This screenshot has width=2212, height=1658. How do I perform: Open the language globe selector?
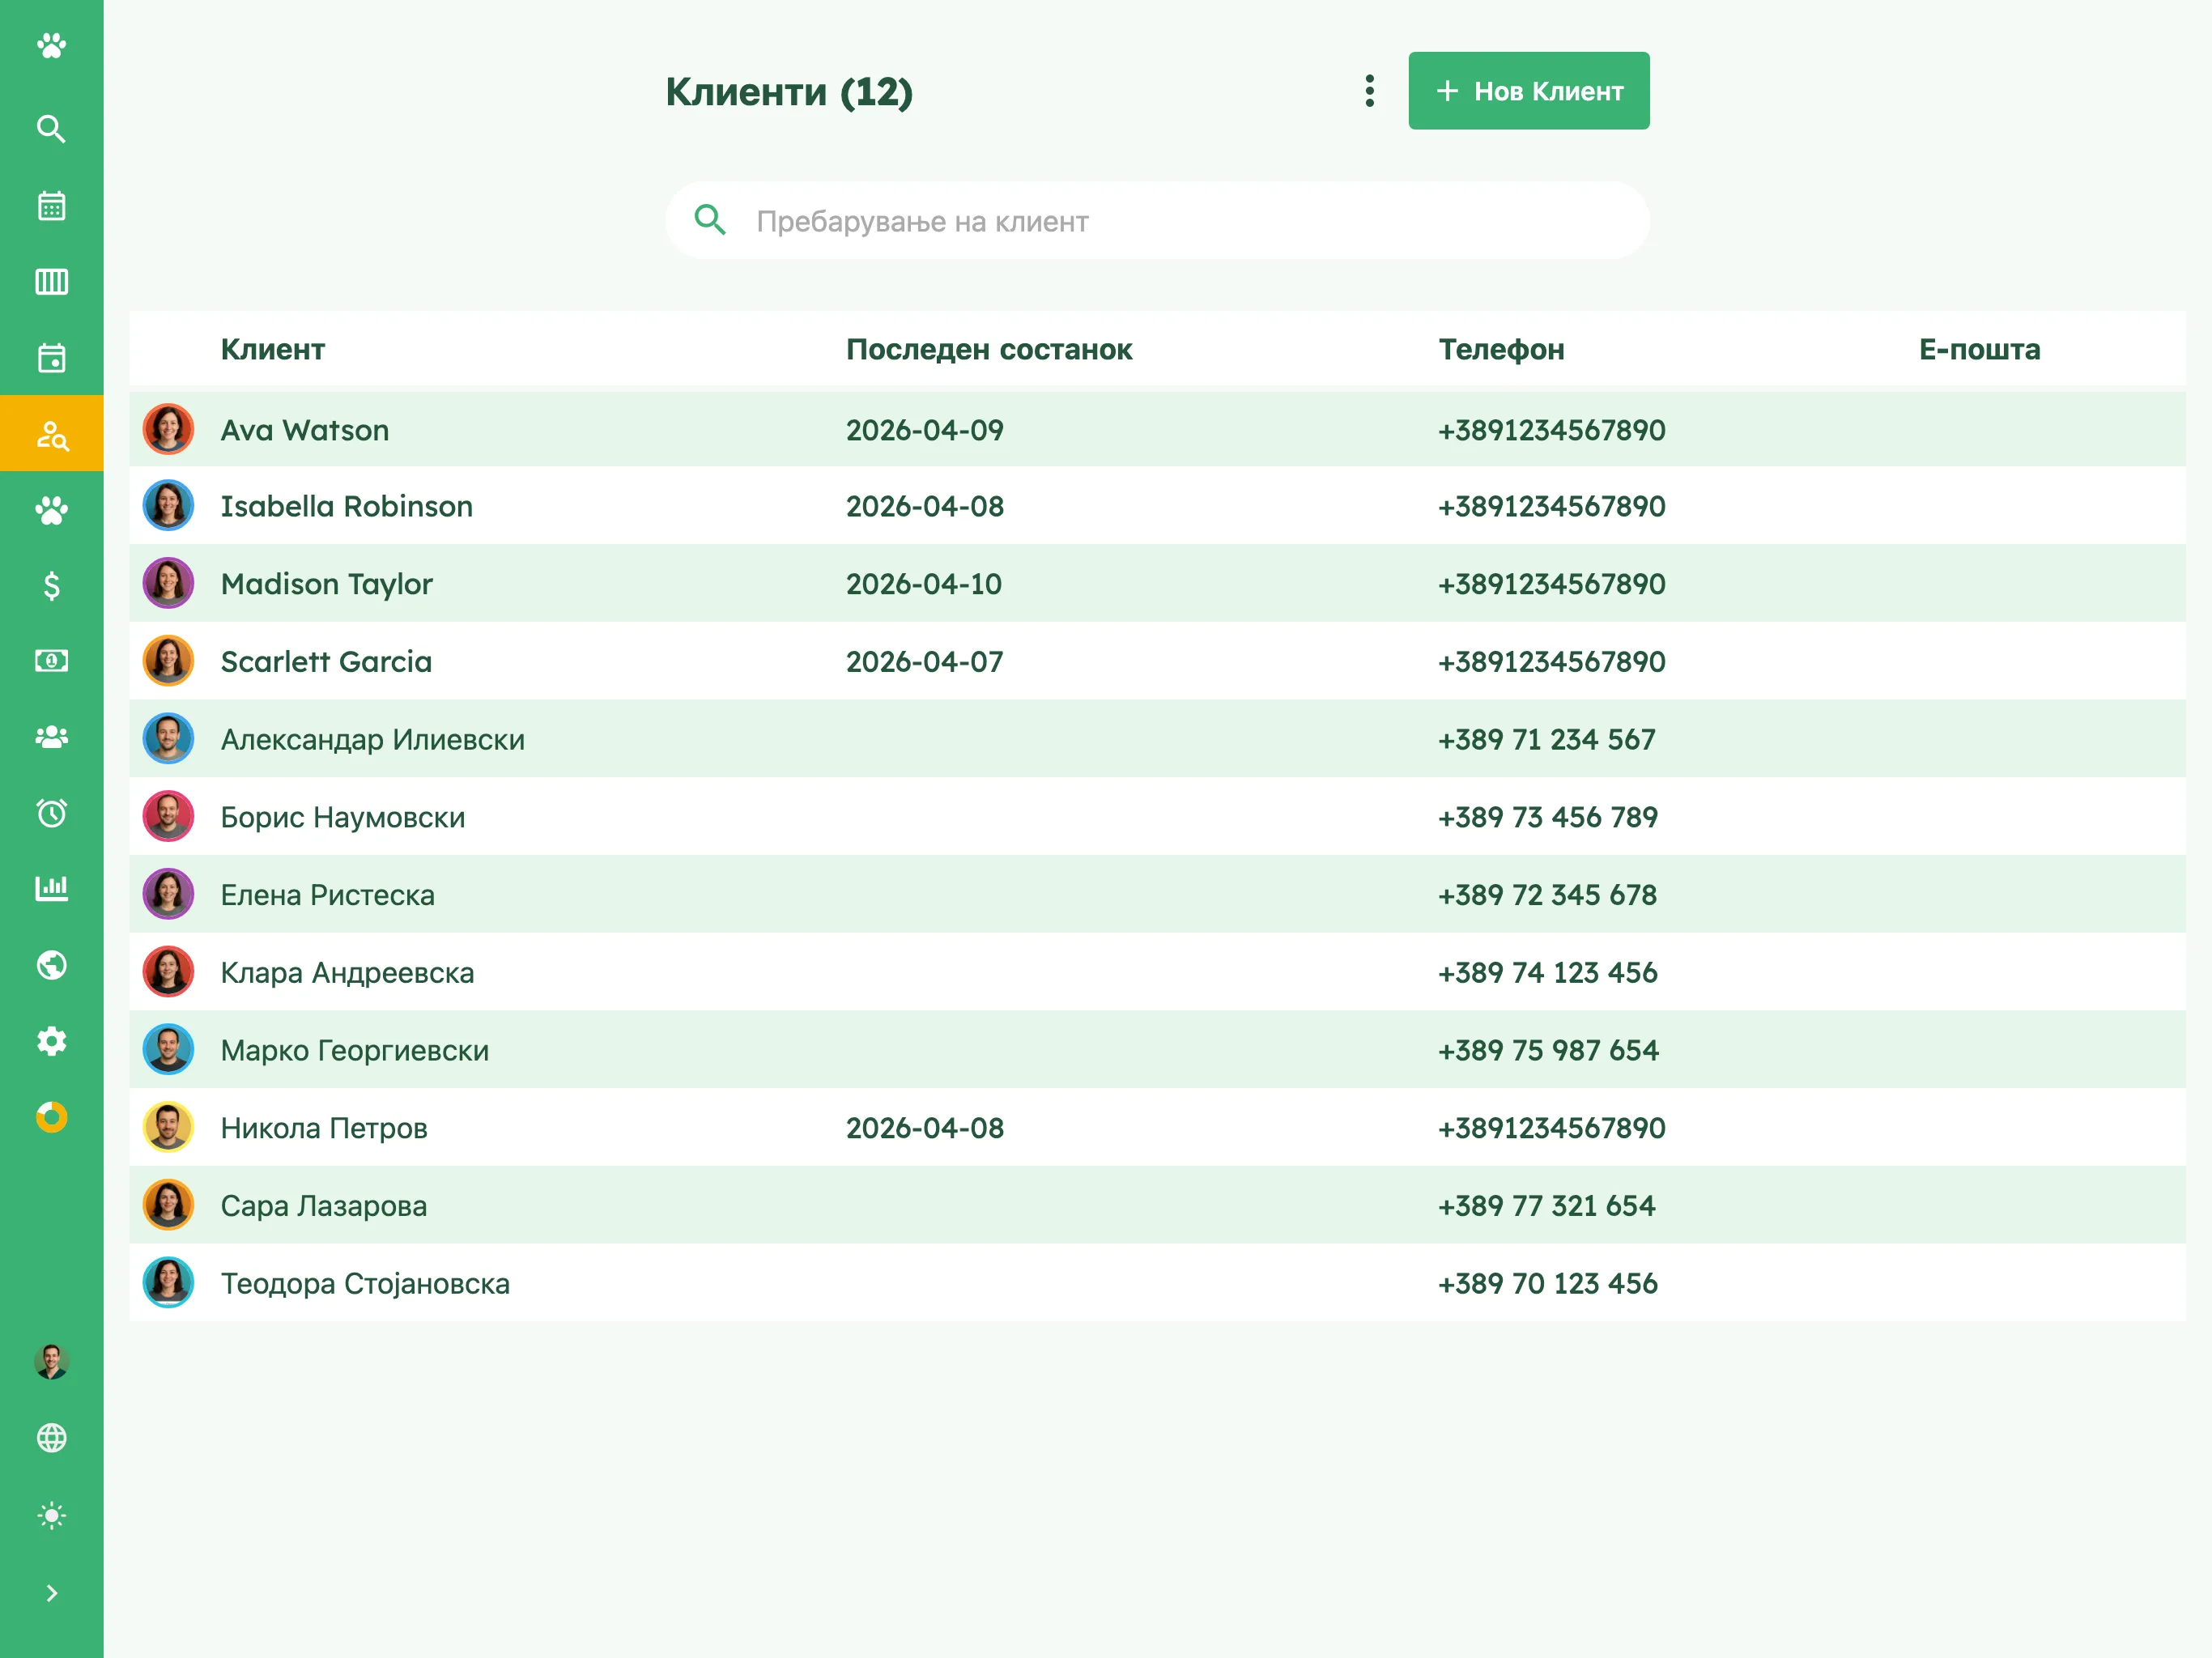(51, 1438)
